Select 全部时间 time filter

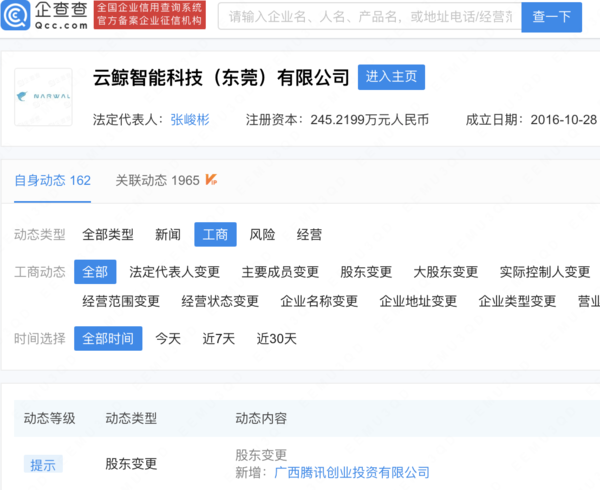108,339
